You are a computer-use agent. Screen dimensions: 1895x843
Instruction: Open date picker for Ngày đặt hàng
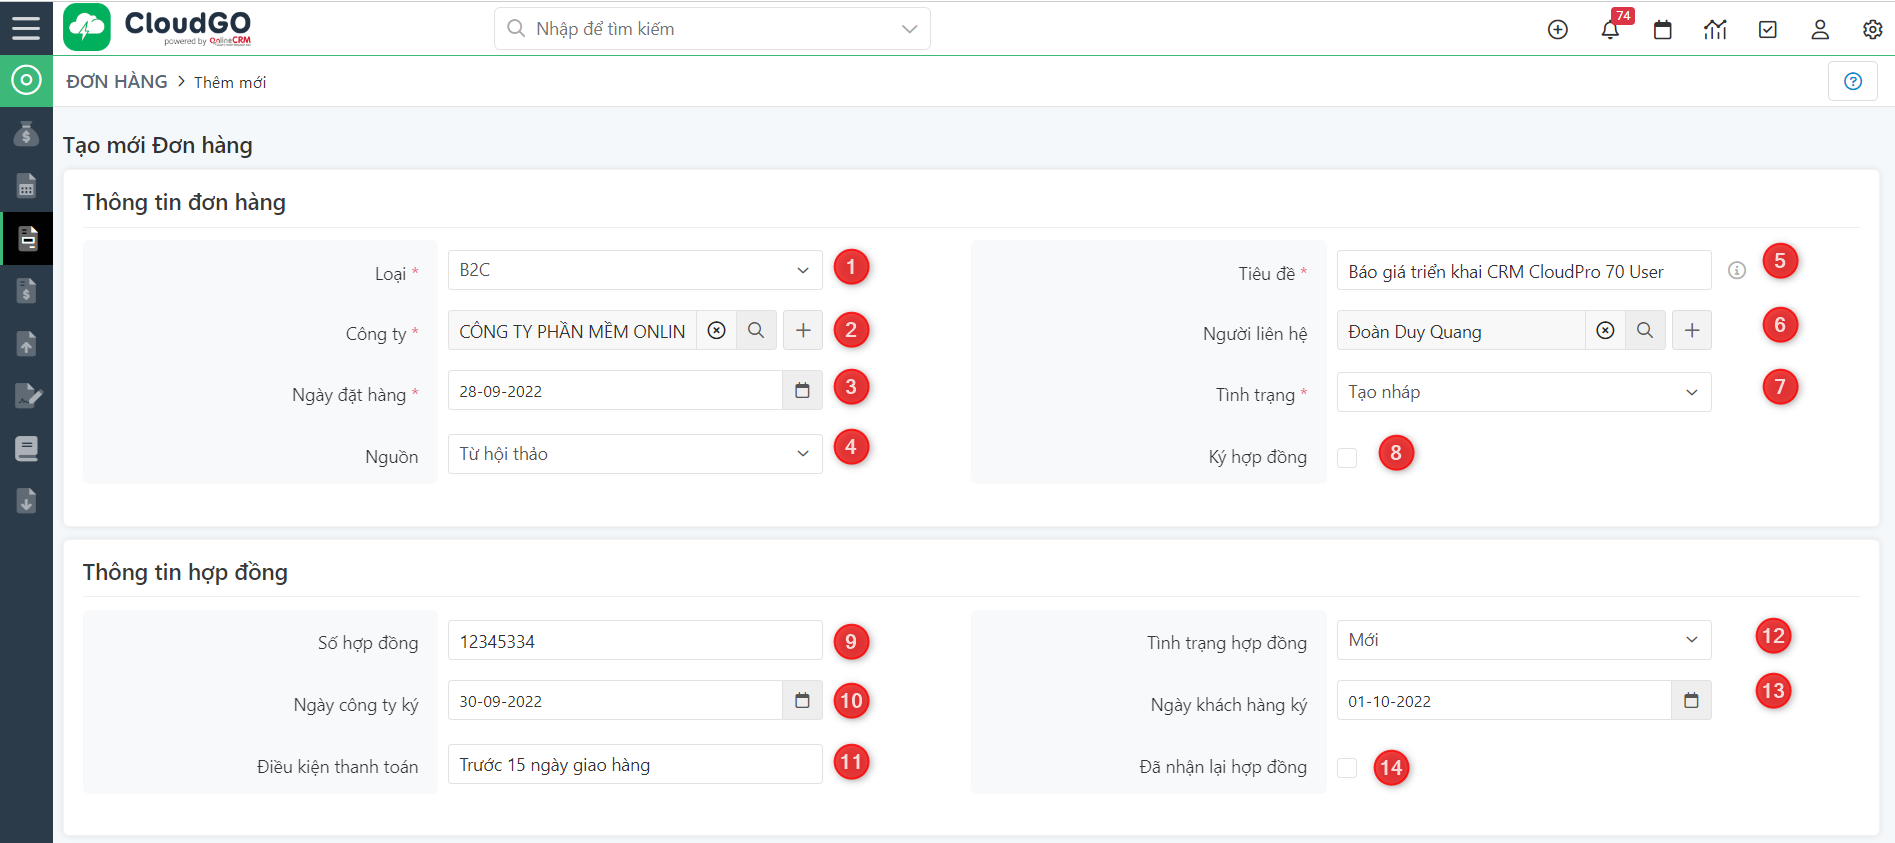coord(802,391)
